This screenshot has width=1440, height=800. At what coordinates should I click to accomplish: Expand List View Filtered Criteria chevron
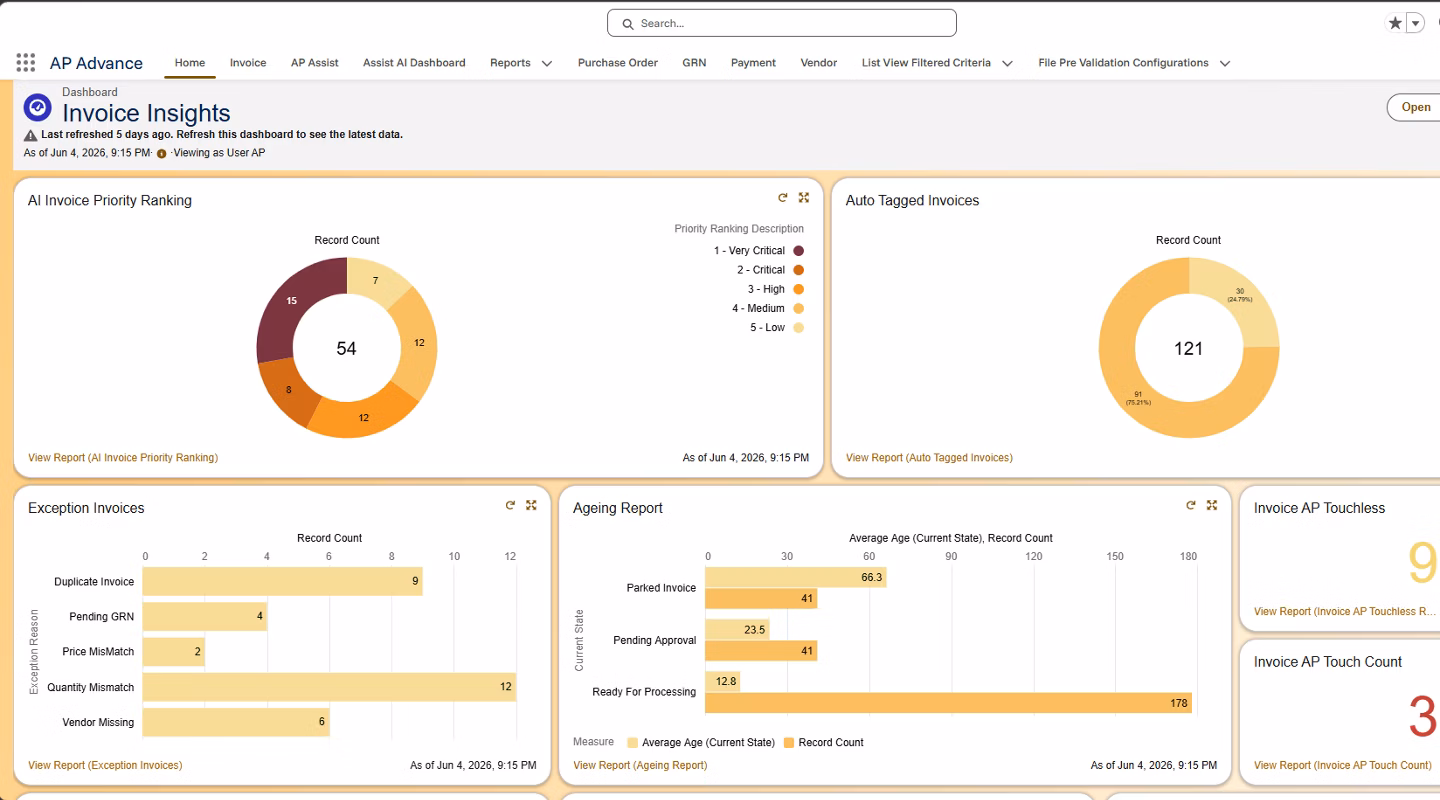tap(1007, 63)
